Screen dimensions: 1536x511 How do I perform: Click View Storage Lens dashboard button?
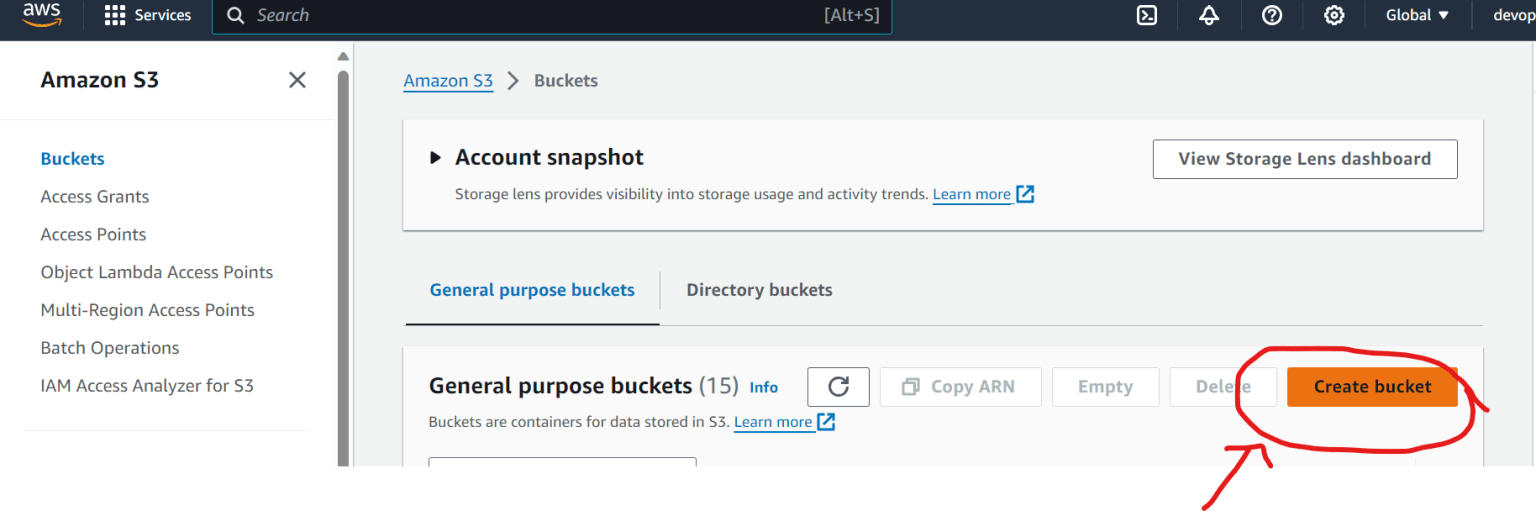[x=1305, y=159]
